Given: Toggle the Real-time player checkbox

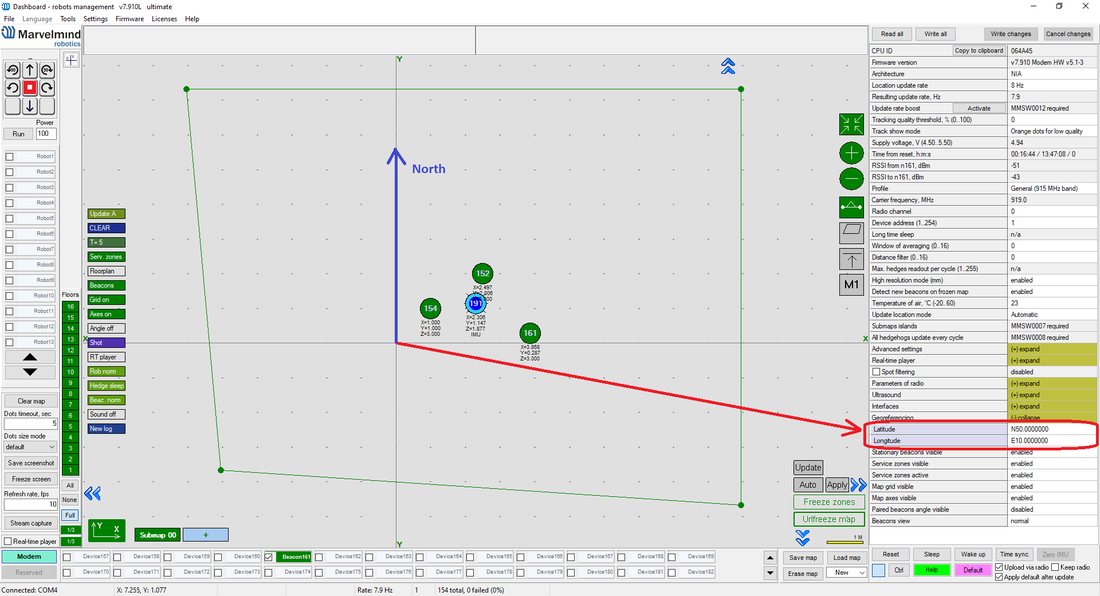Looking at the screenshot, I should click(x=8, y=541).
